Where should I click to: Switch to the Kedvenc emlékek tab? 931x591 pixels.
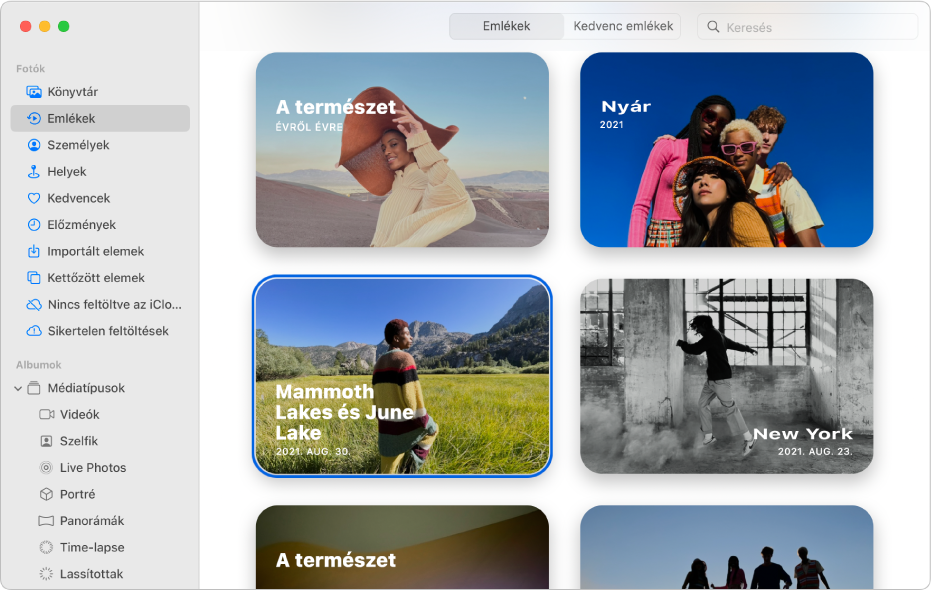pos(623,26)
